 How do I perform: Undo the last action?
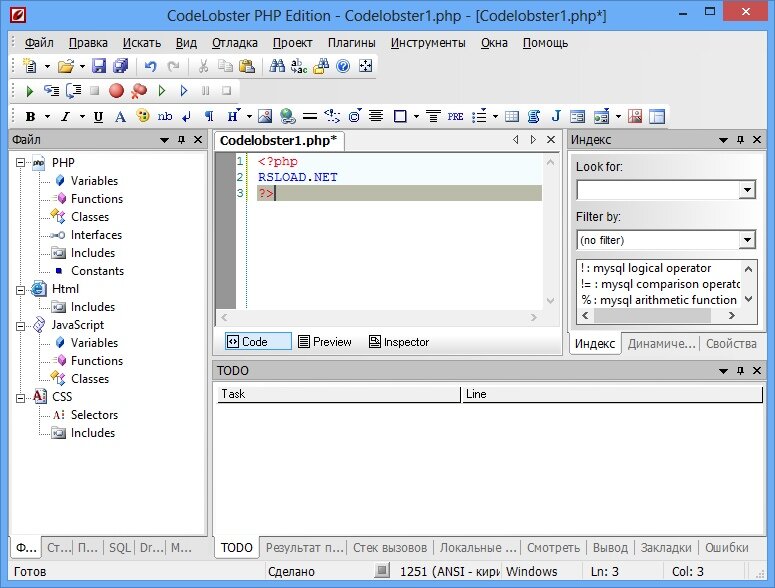pos(150,66)
